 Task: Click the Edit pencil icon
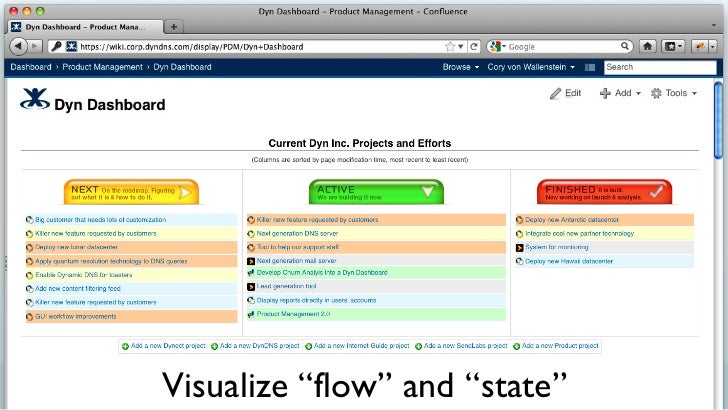(555, 93)
